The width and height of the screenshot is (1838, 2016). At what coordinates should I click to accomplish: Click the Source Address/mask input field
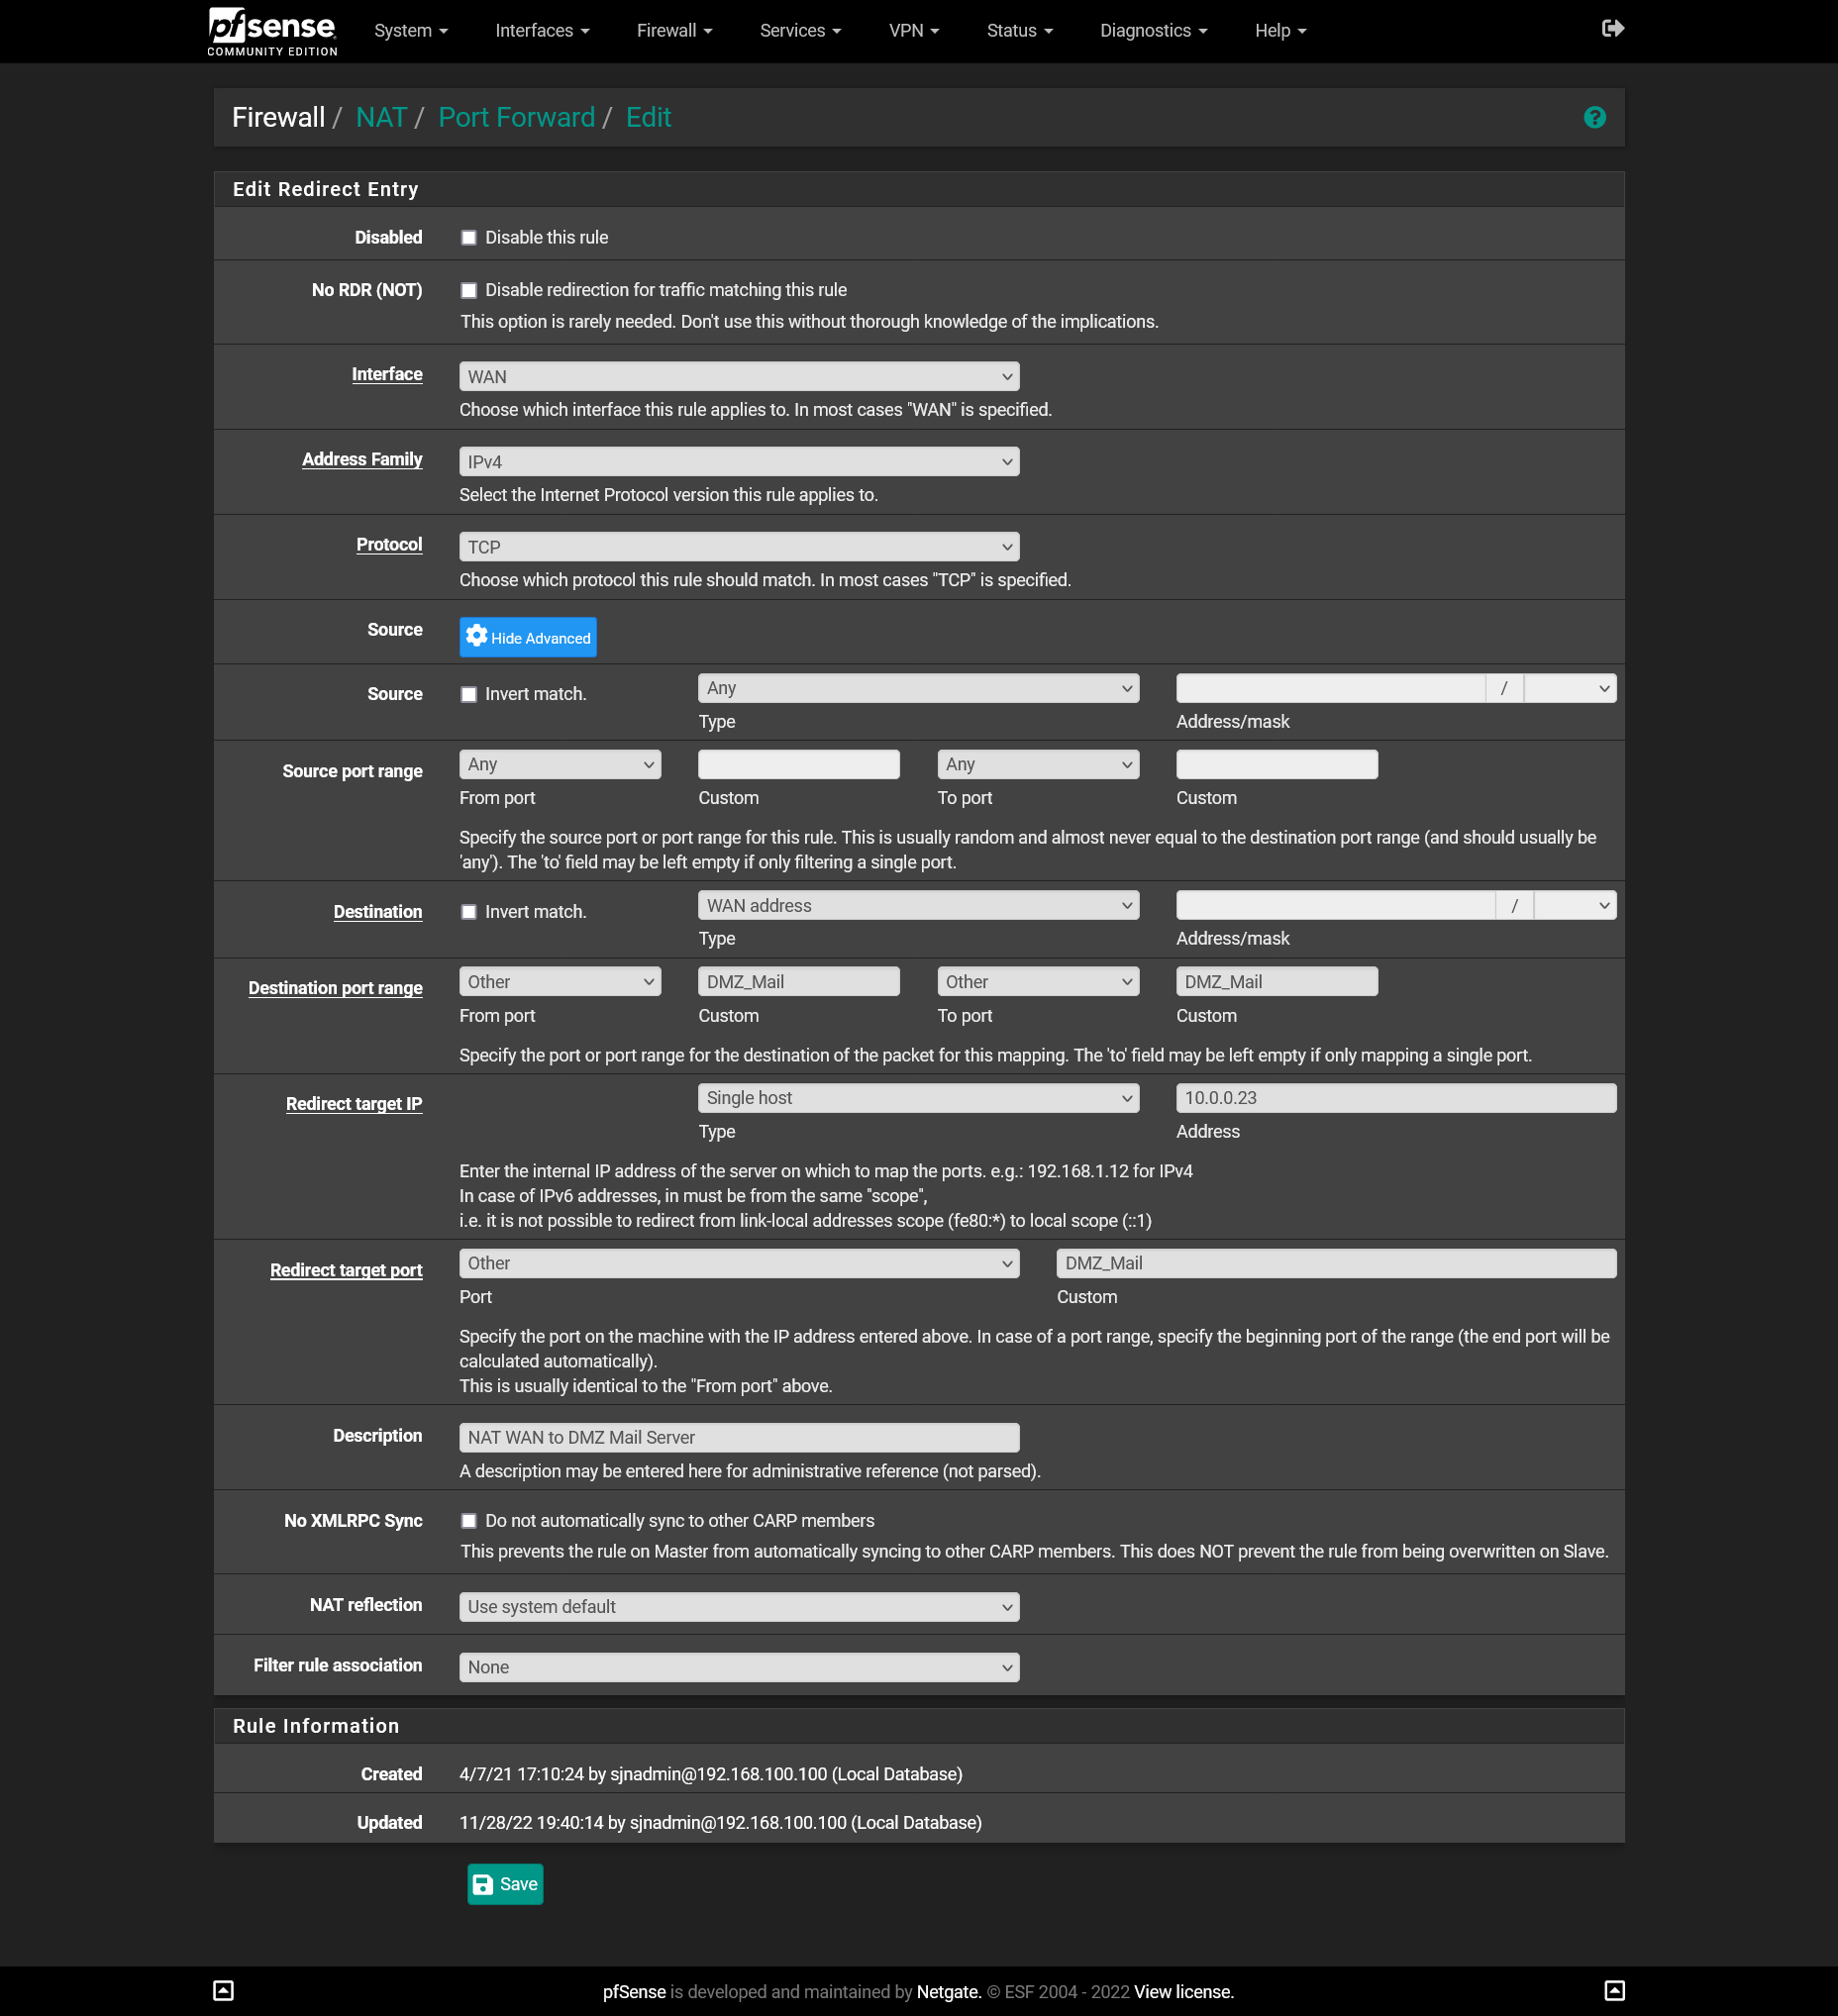1330,688
